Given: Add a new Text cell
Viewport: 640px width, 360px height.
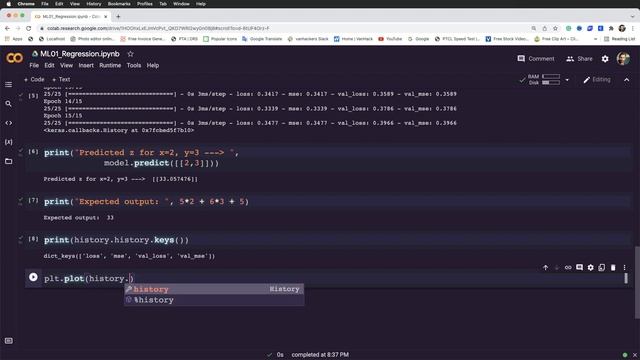Looking at the screenshot, I should click(x=61, y=80).
